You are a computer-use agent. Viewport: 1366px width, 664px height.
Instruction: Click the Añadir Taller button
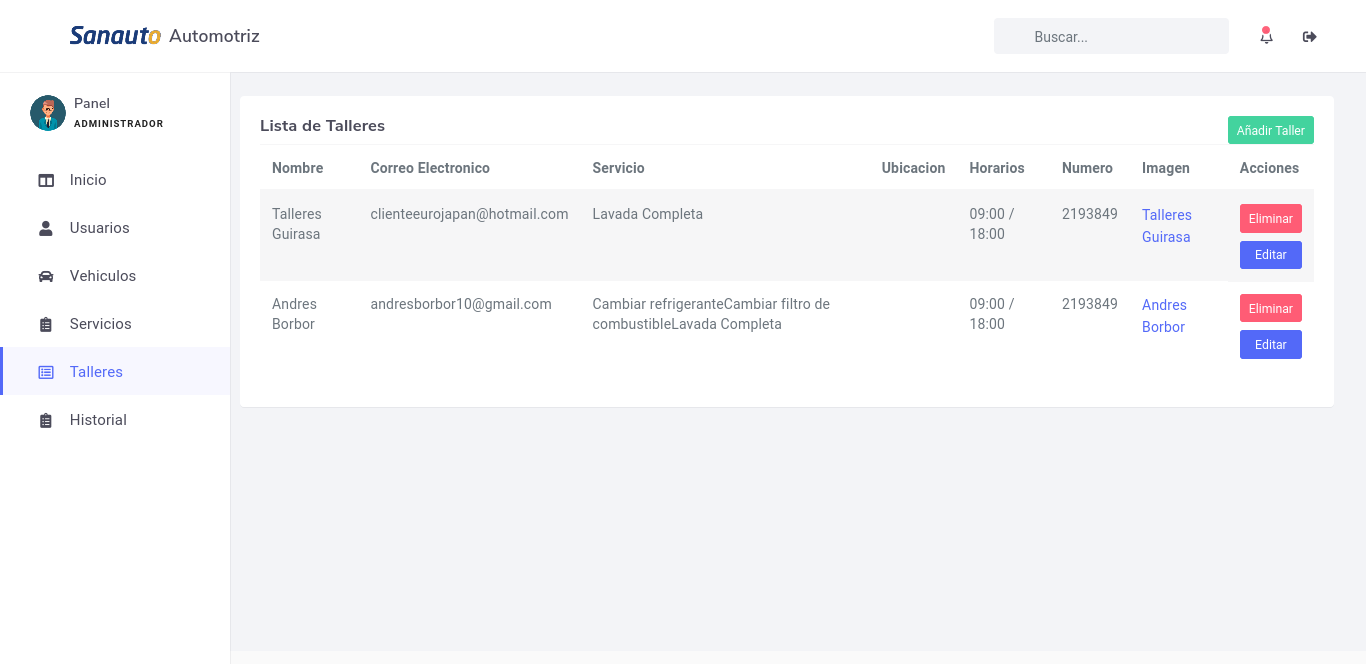tap(1270, 130)
